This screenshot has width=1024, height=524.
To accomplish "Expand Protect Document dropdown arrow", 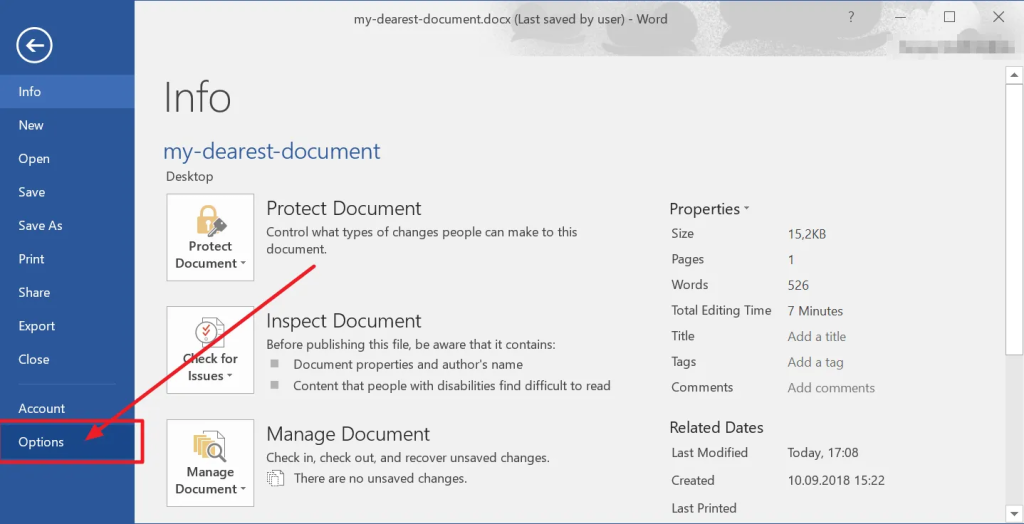I will coord(243,263).
